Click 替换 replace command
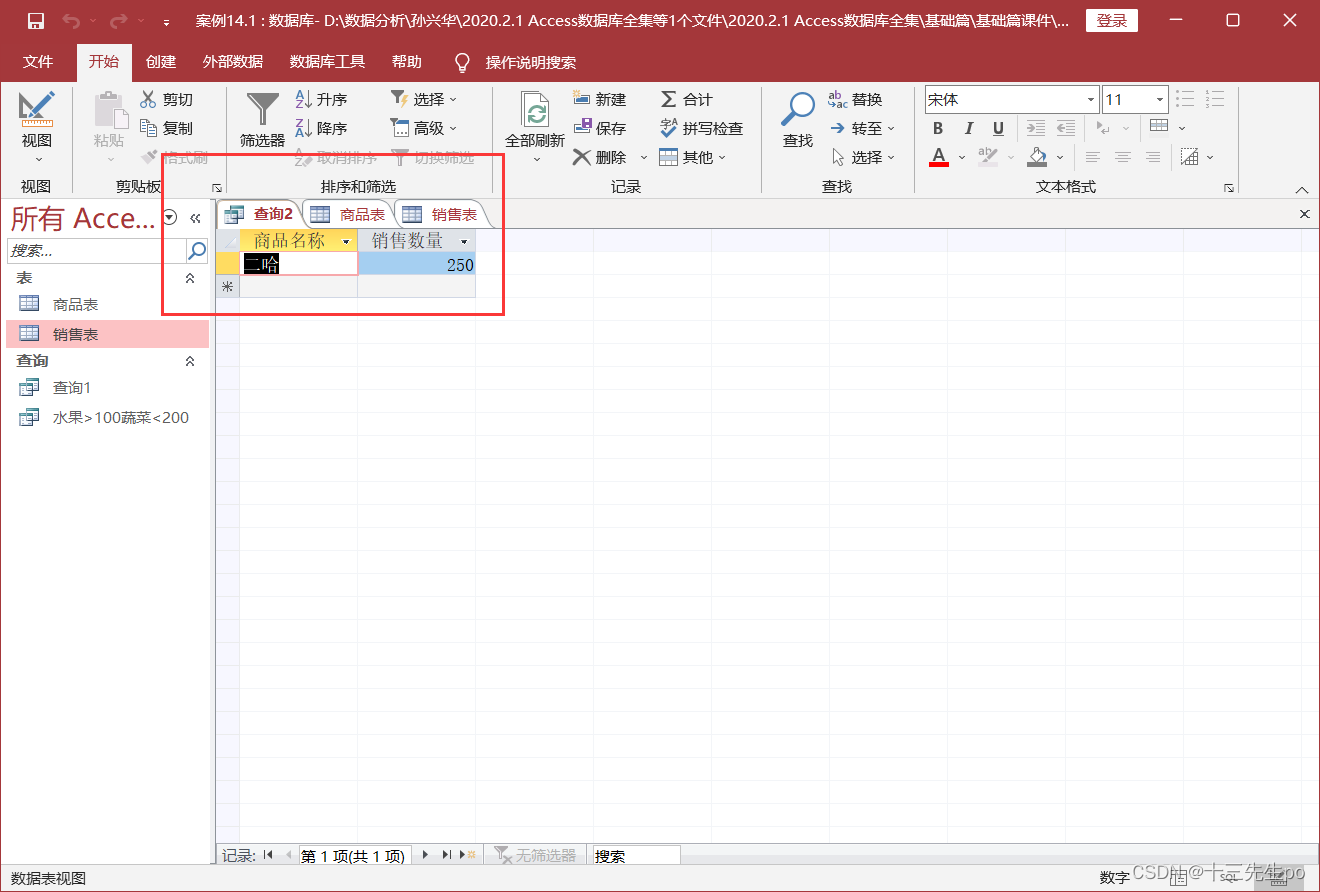Image resolution: width=1320 pixels, height=892 pixels. tap(855, 99)
